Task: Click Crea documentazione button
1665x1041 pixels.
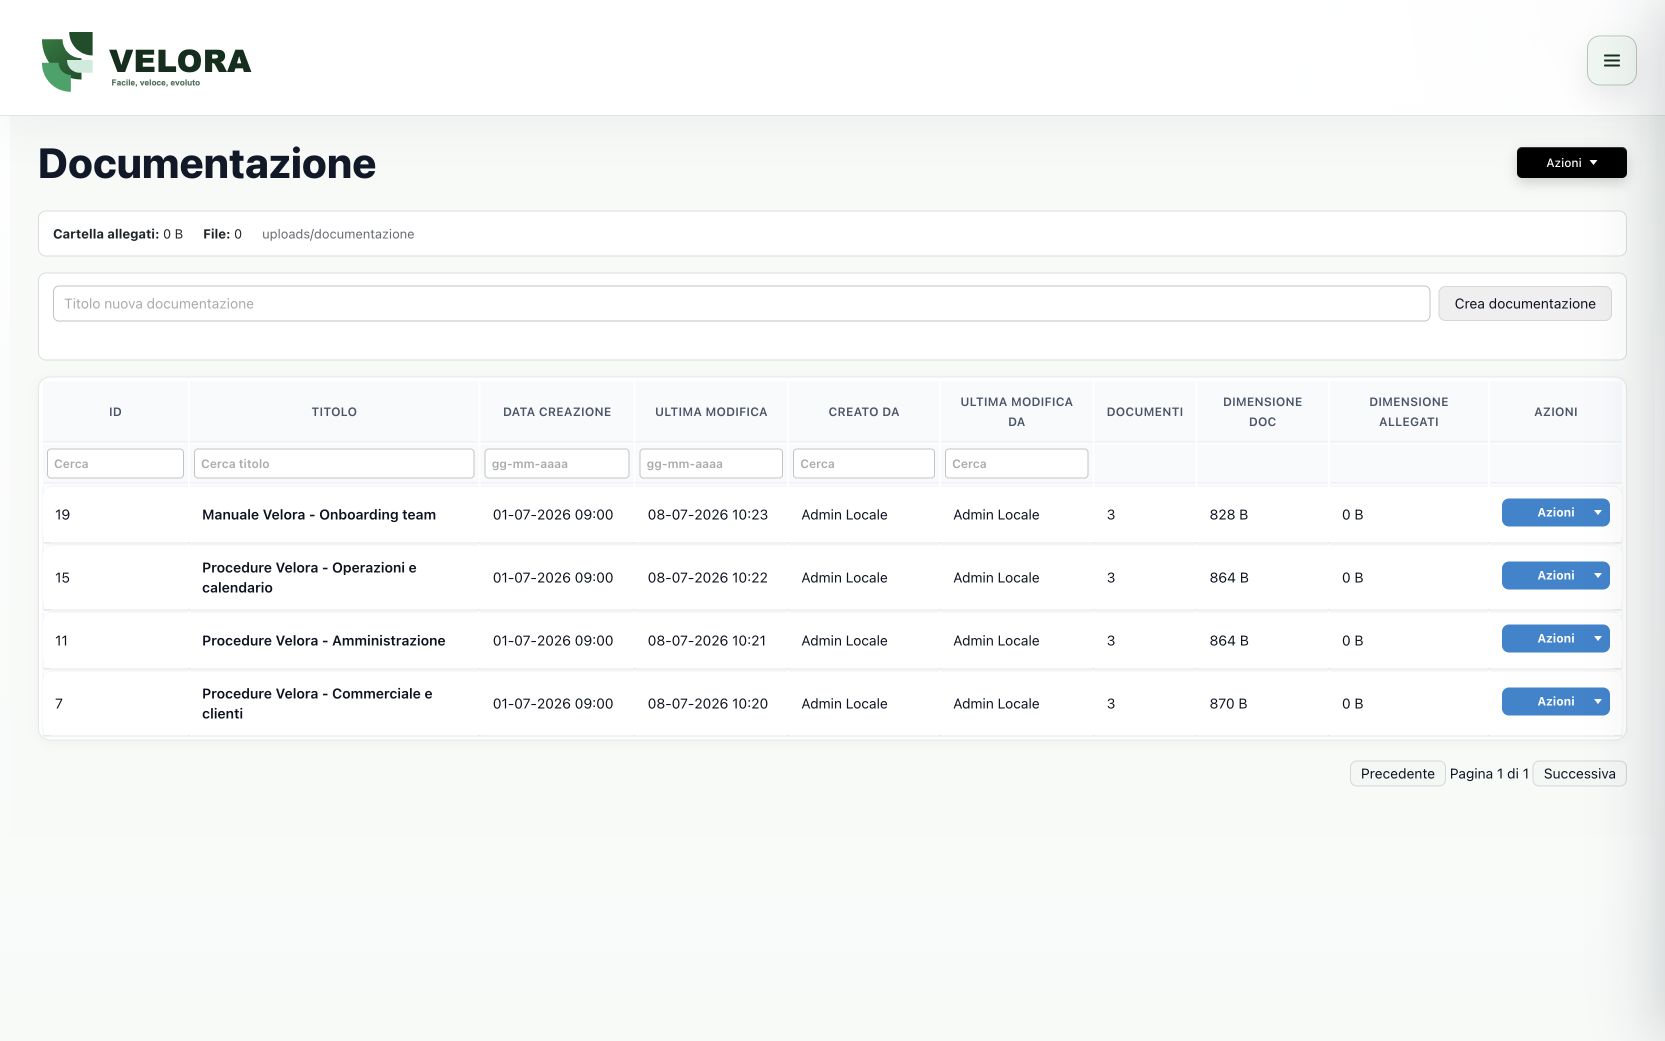Action: click(1524, 304)
